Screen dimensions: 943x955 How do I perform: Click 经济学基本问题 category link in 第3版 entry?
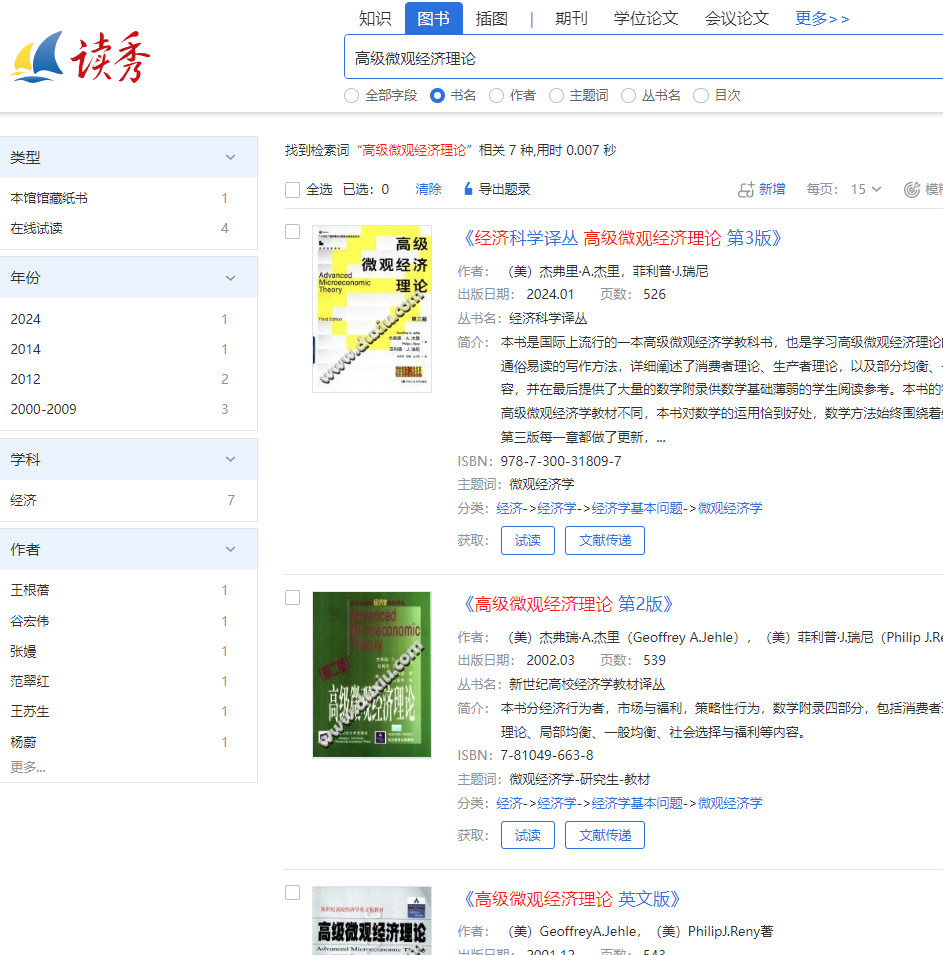tap(637, 508)
